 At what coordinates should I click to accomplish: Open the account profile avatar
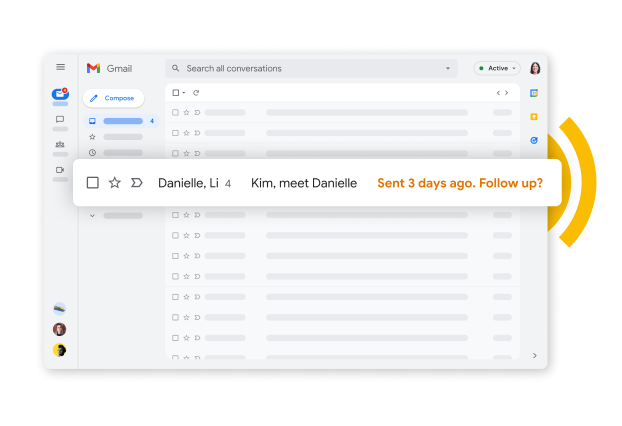click(535, 68)
